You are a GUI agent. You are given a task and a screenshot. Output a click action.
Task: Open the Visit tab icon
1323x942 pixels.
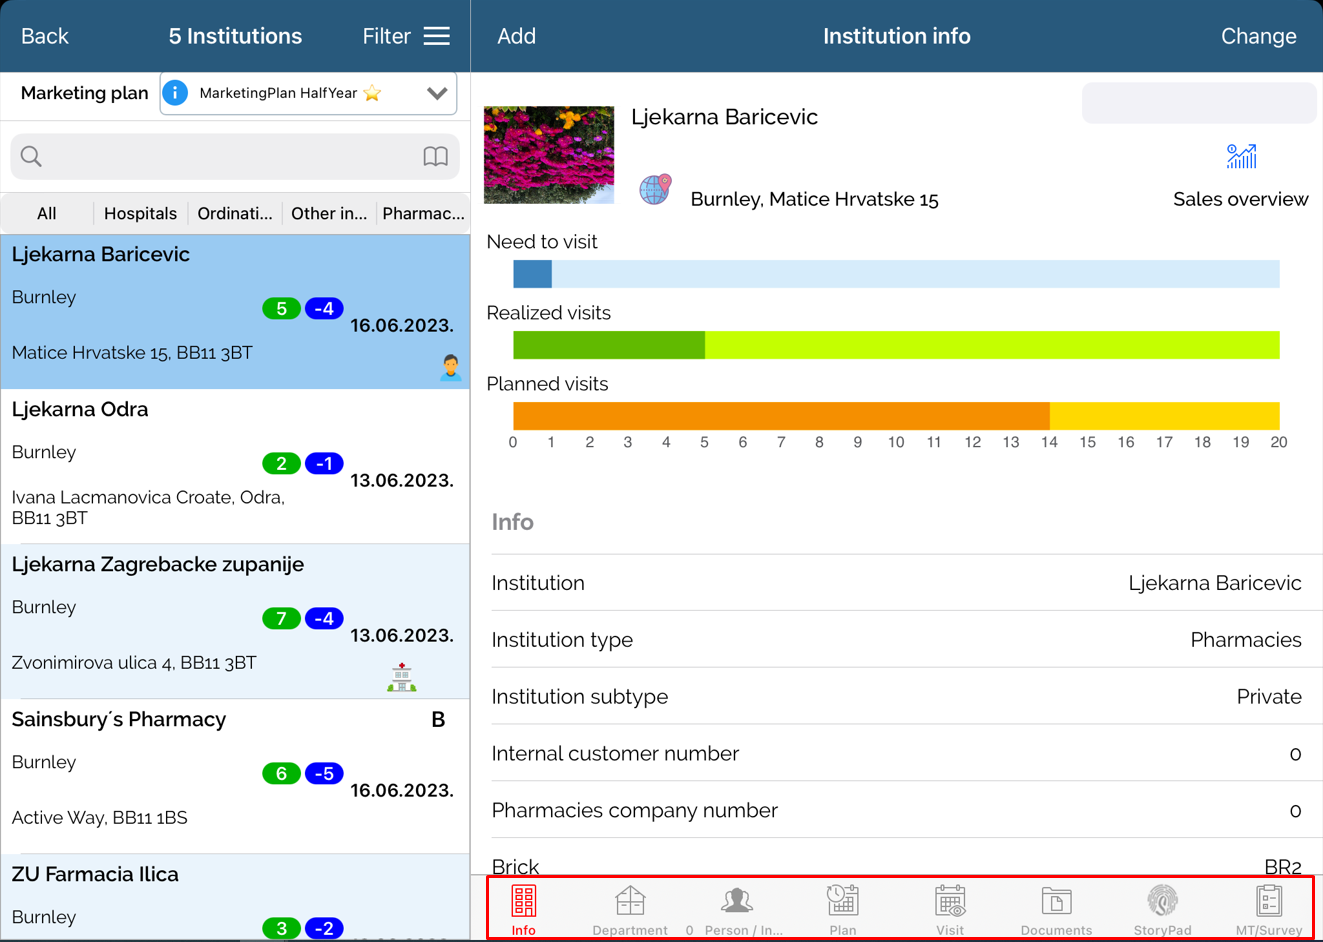pos(949,902)
